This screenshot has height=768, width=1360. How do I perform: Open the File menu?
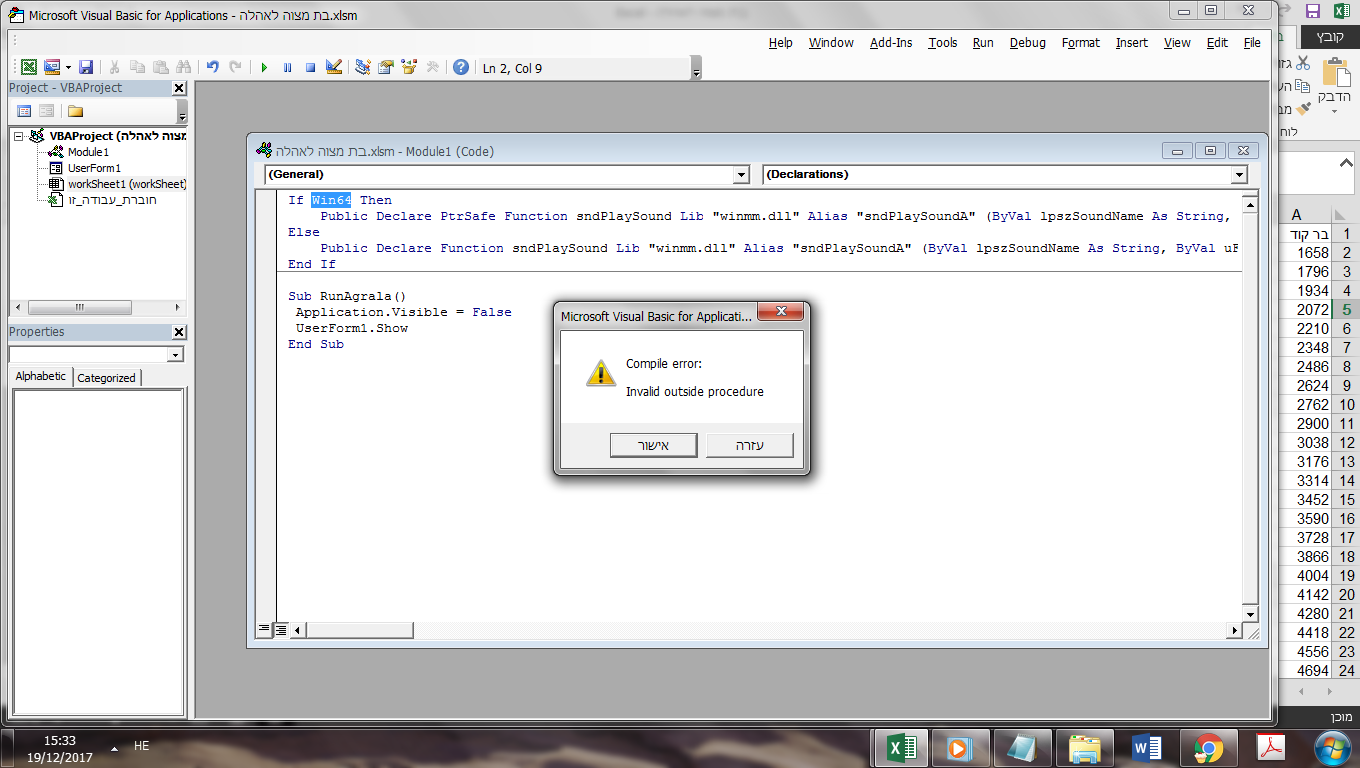1252,43
